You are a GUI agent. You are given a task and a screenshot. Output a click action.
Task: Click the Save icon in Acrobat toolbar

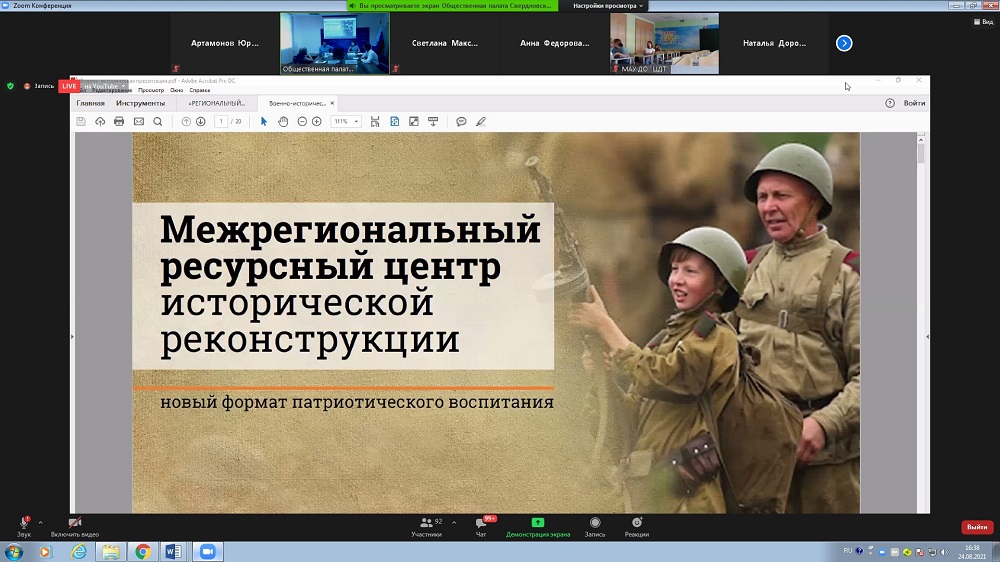coord(81,121)
